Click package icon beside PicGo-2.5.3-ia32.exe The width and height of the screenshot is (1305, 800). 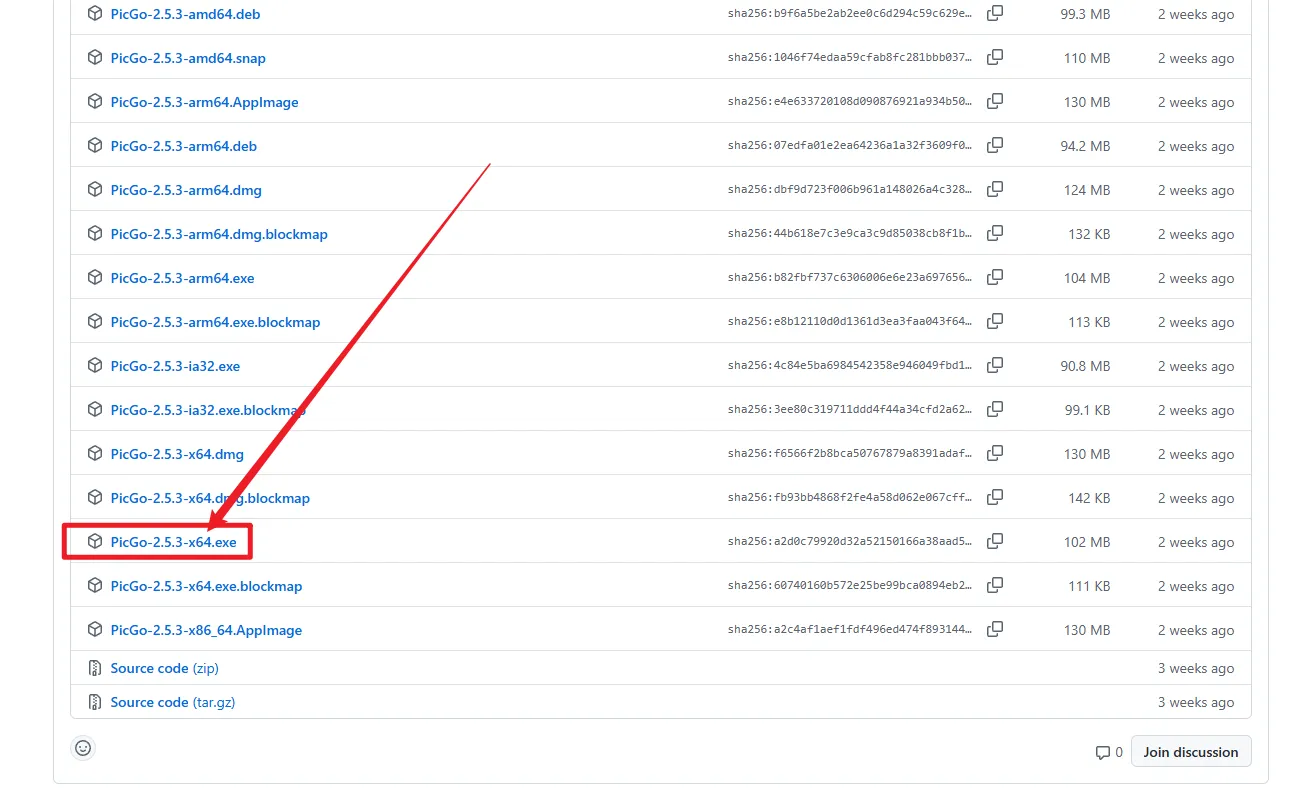click(x=95, y=365)
